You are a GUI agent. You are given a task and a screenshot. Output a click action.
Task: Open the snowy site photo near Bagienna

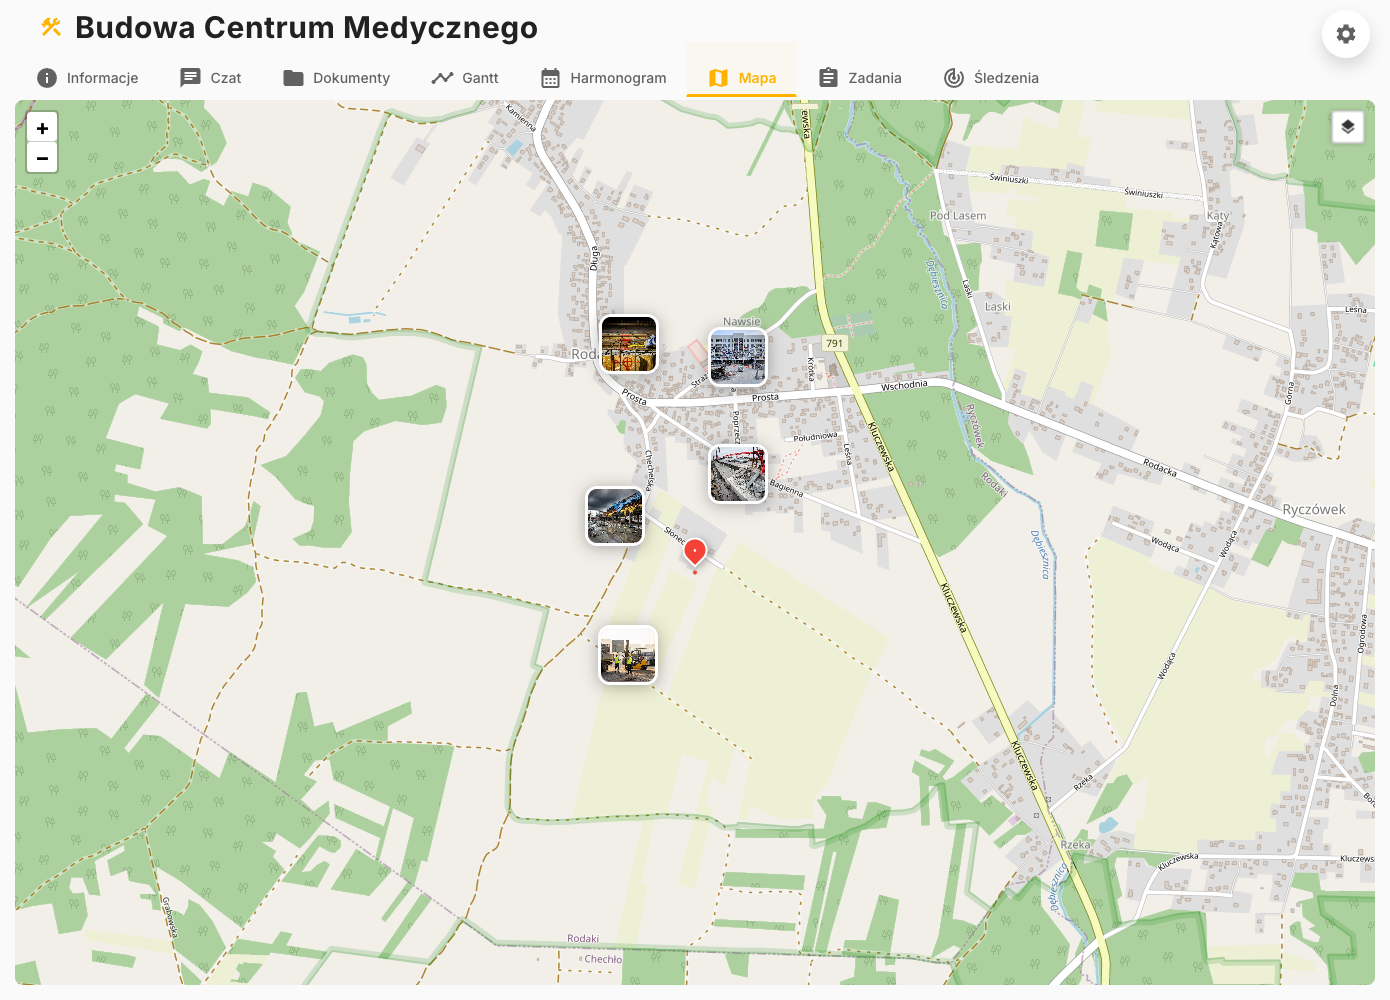[x=738, y=474]
